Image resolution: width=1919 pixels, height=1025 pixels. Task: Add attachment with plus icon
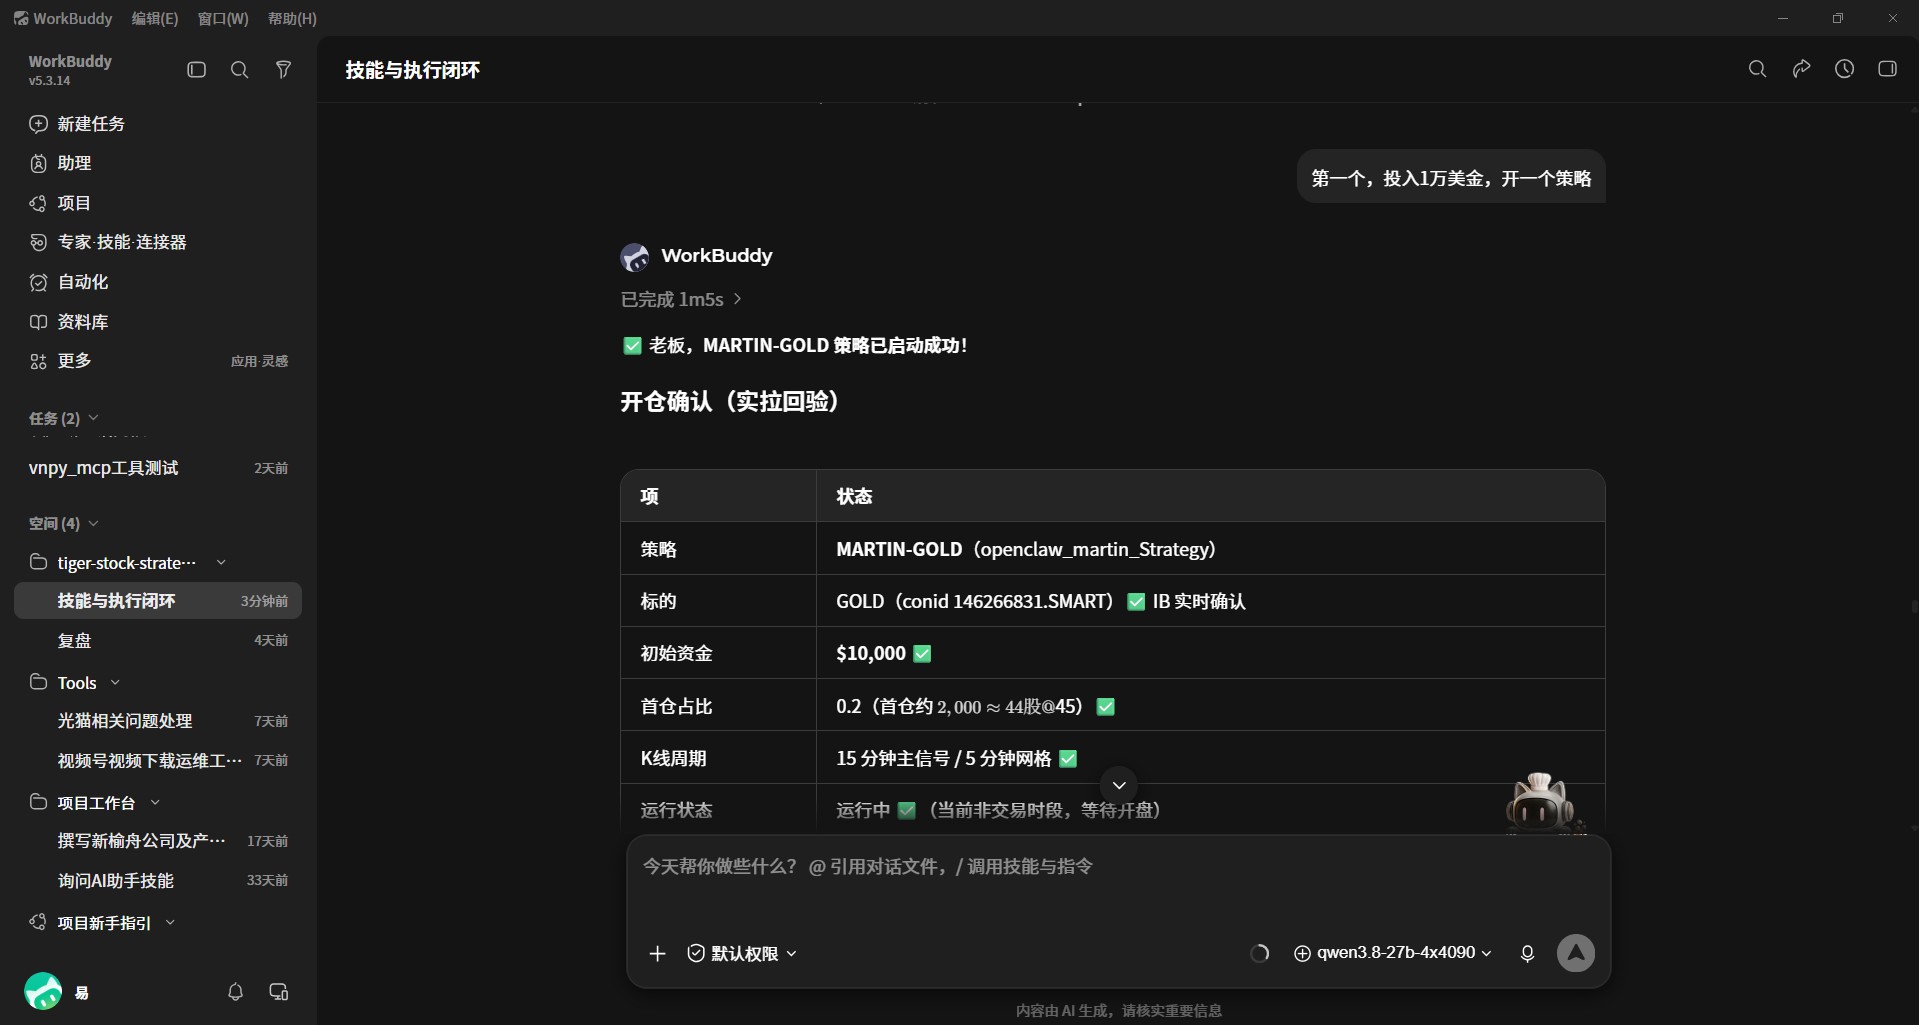pyautogui.click(x=657, y=954)
